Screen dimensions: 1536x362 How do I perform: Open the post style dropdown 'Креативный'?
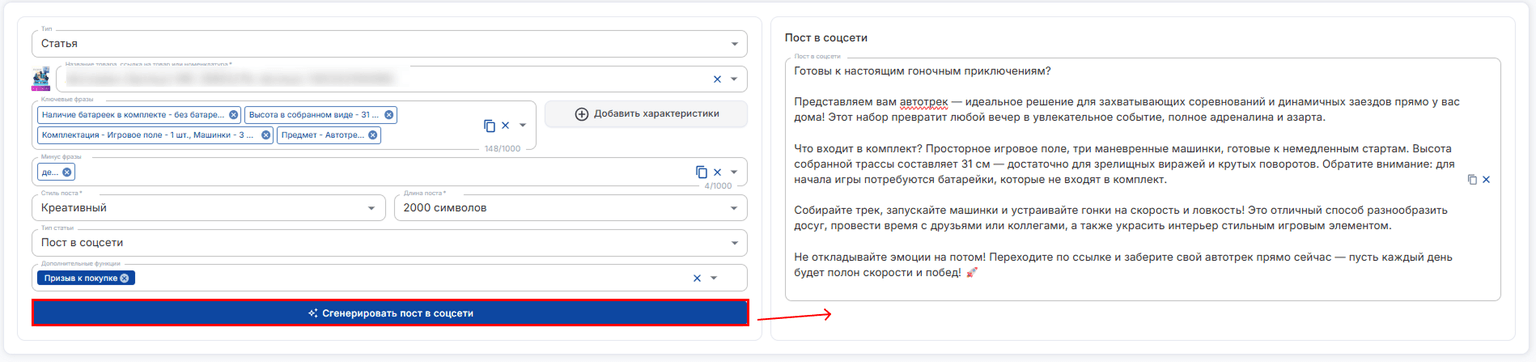pyautogui.click(x=208, y=208)
